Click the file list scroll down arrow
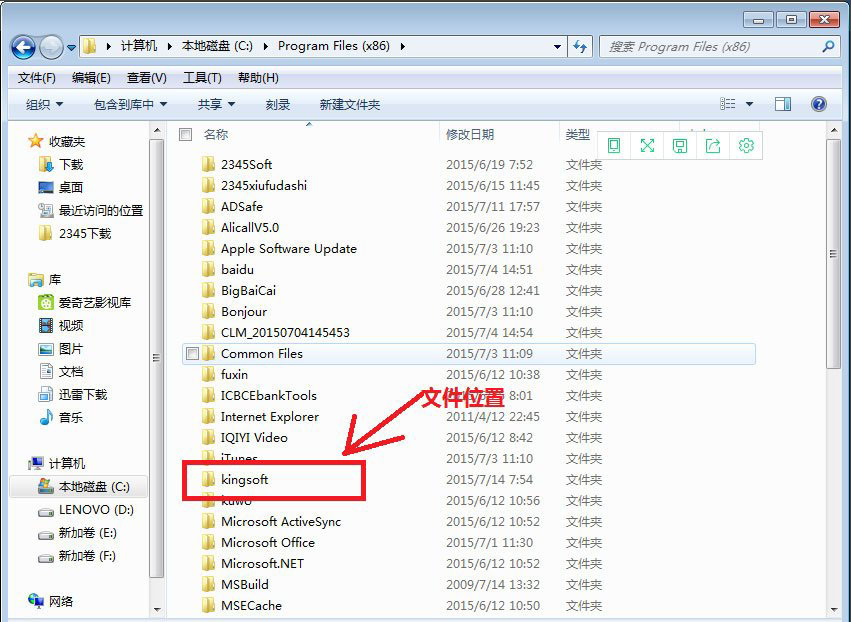This screenshot has width=851, height=622. pos(834,609)
